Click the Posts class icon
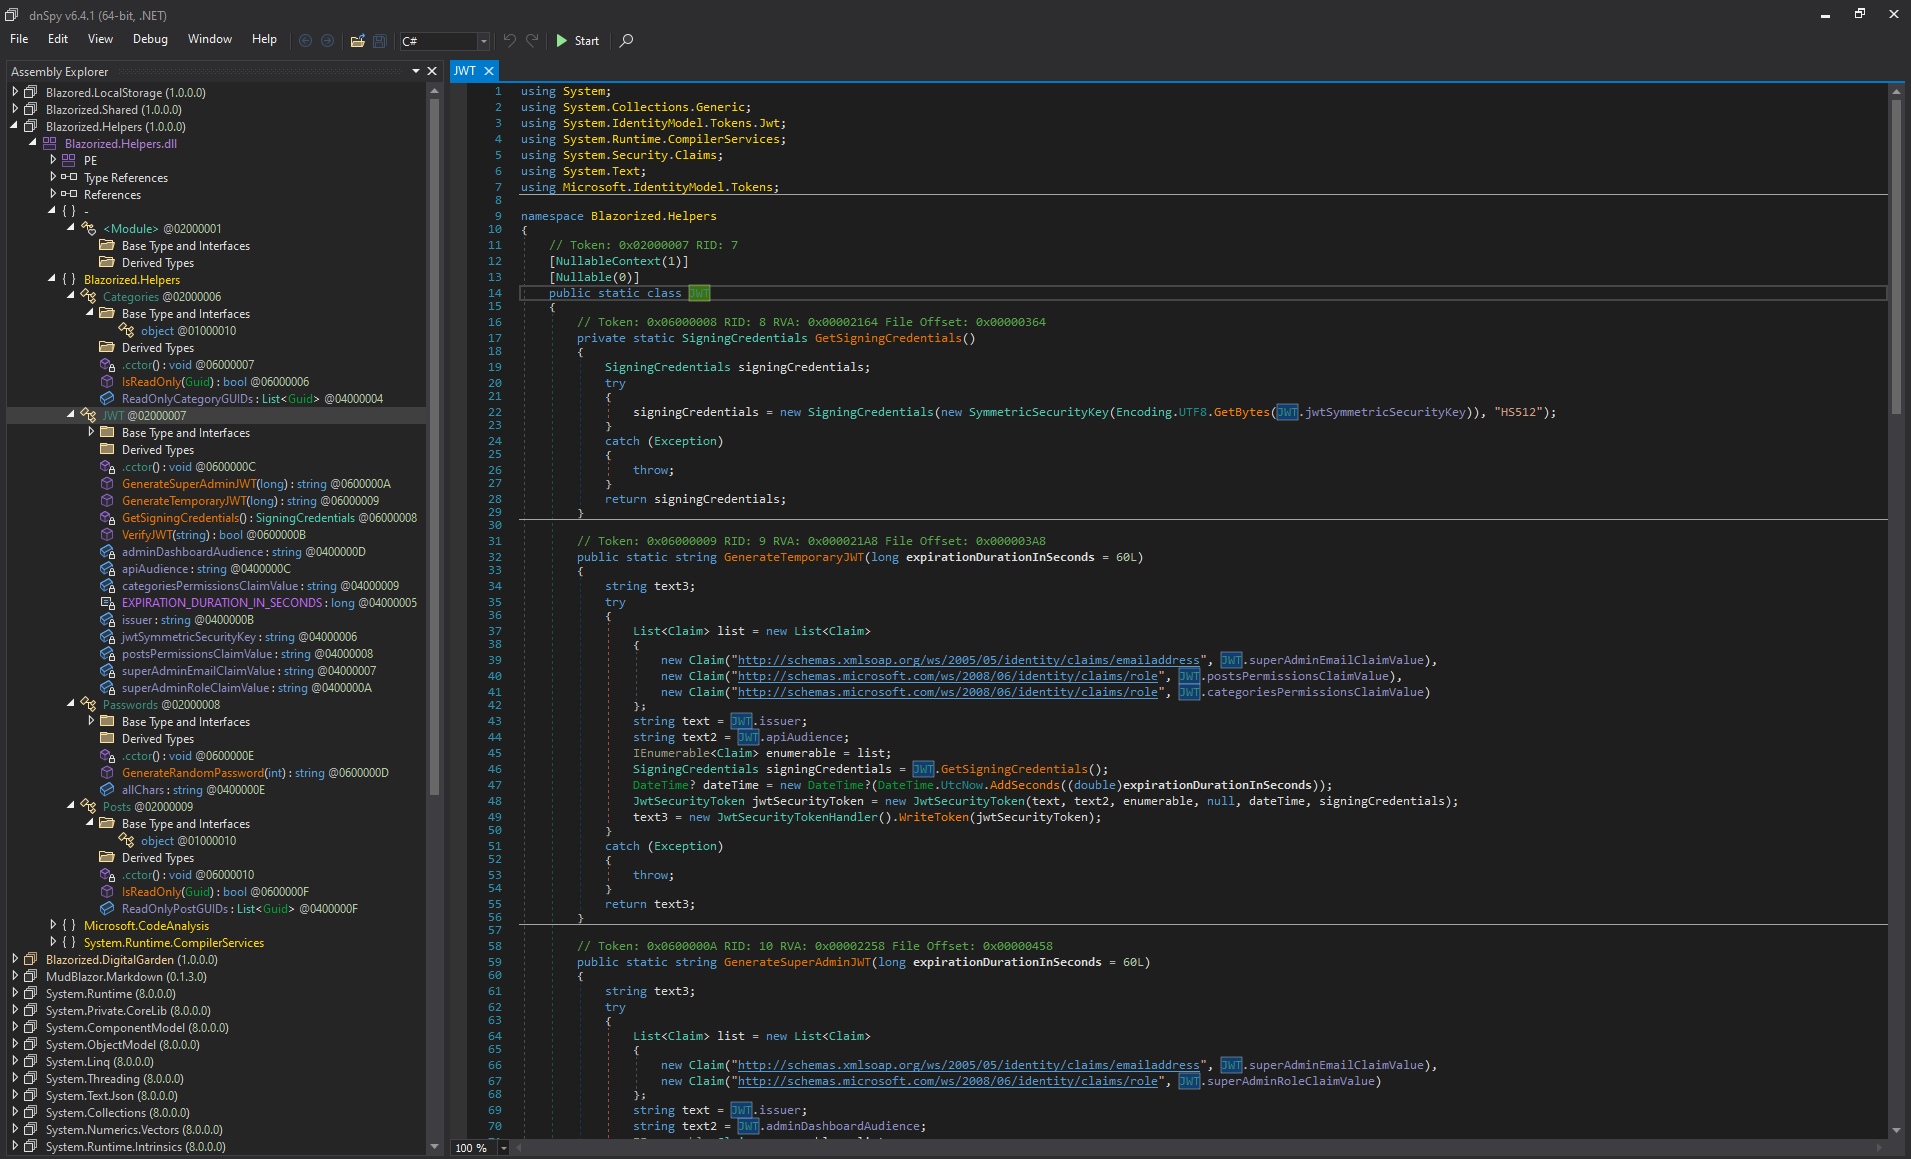The height and width of the screenshot is (1159, 1911). [88, 806]
